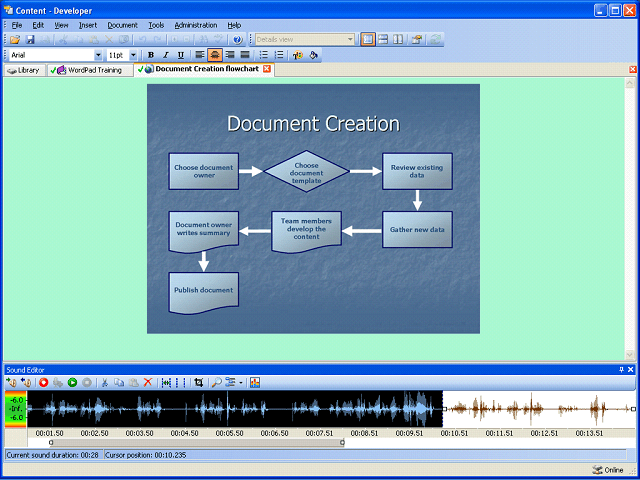Close the Sound Editor panel
The height and width of the screenshot is (480, 640).
click(631, 370)
